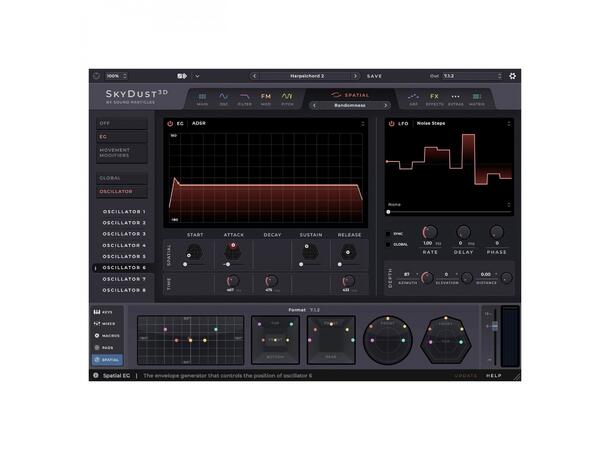Image resolution: width=610 pixels, height=450 pixels.
Task: Click the circular top-view spatial display
Action: 387,340
